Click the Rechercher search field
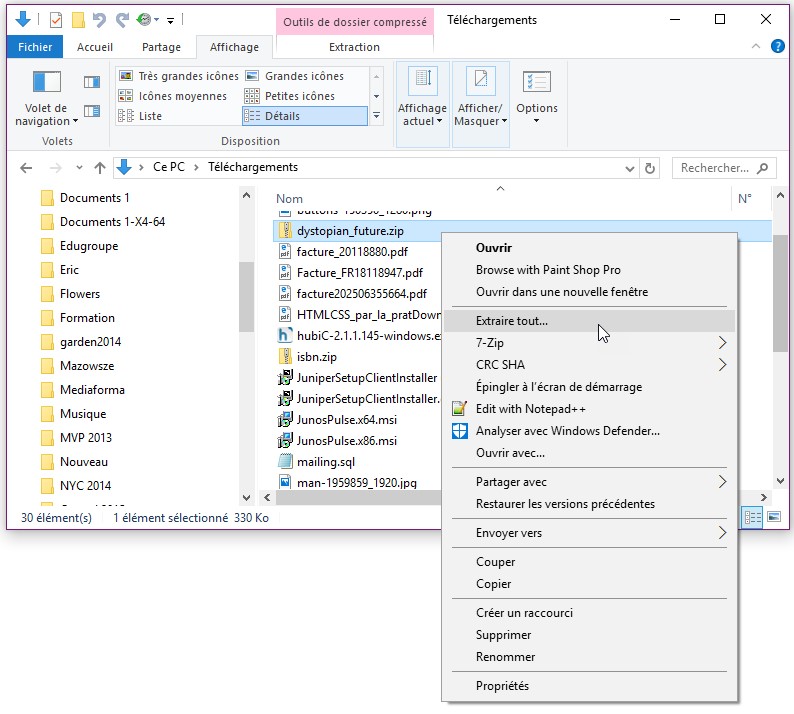 click(x=715, y=168)
